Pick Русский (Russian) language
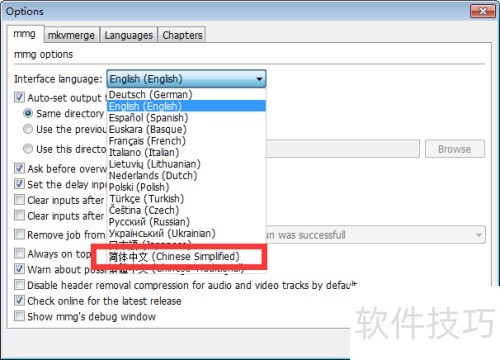 [186, 222]
